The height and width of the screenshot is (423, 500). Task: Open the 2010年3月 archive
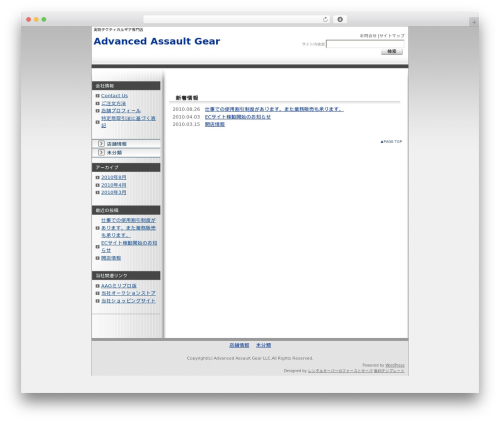(114, 192)
